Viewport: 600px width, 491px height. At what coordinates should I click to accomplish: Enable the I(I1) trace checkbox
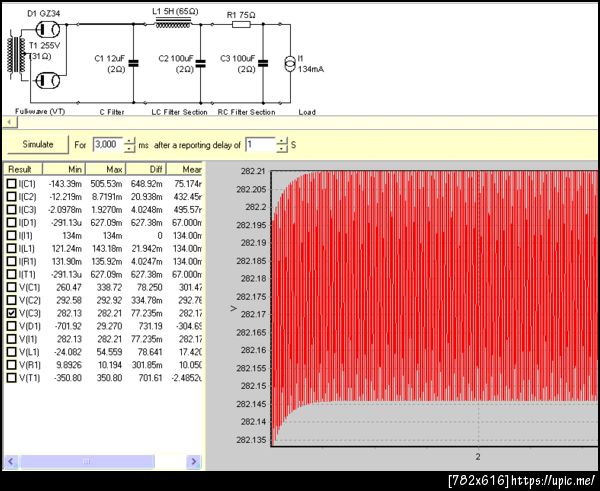click(x=12, y=236)
